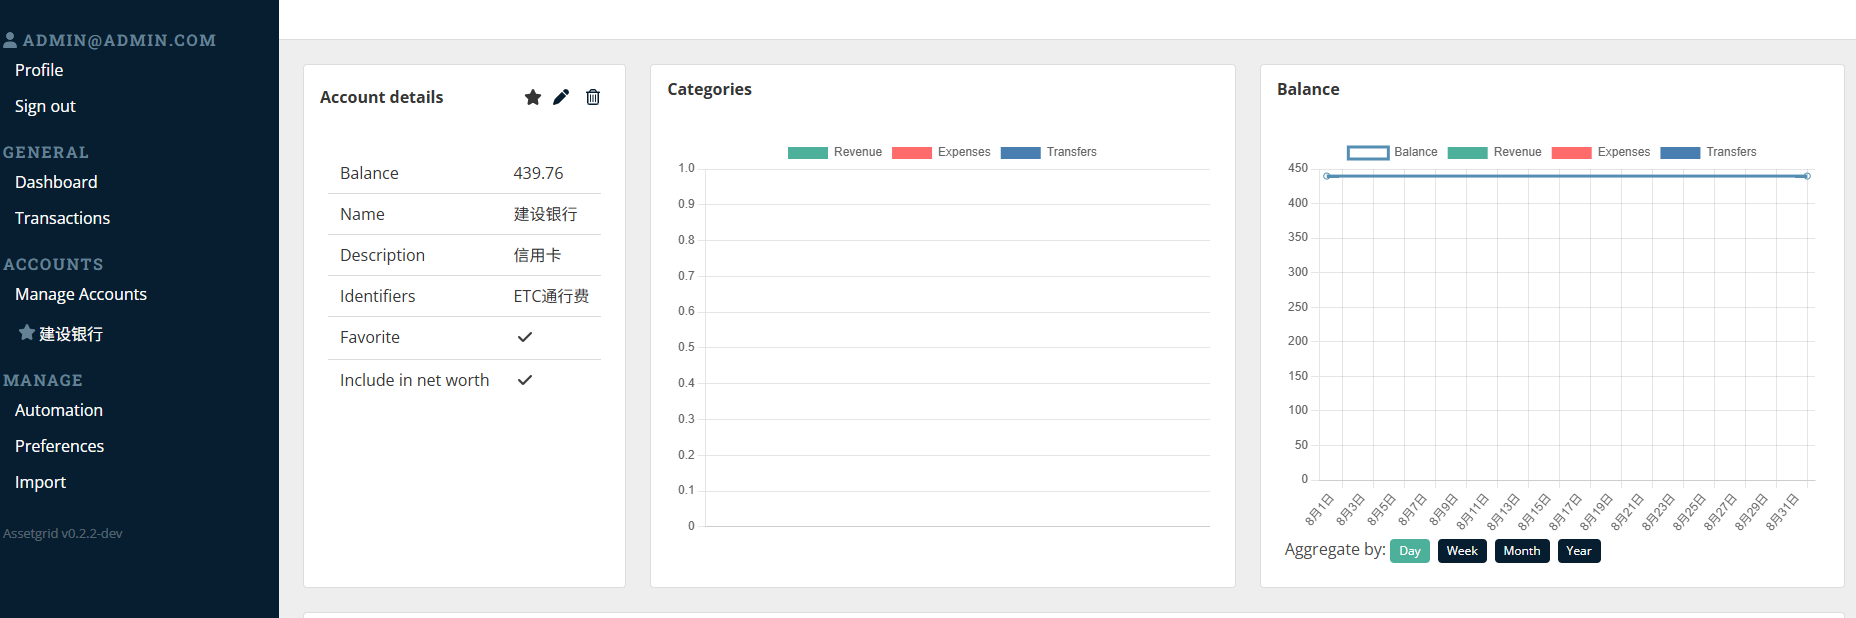Aggregate balance chart by Month

click(1522, 551)
